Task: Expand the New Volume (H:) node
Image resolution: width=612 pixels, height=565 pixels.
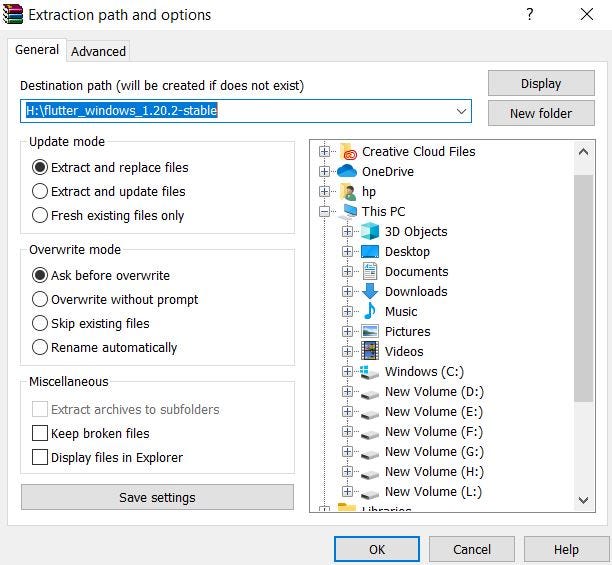Action: pos(347,471)
